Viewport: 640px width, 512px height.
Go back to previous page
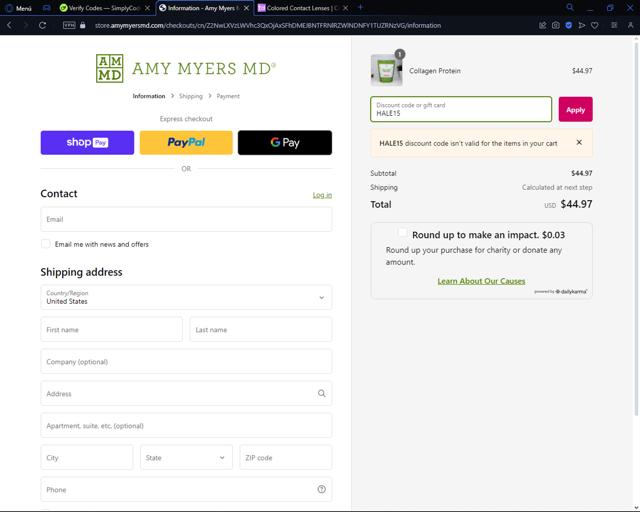tap(9, 25)
